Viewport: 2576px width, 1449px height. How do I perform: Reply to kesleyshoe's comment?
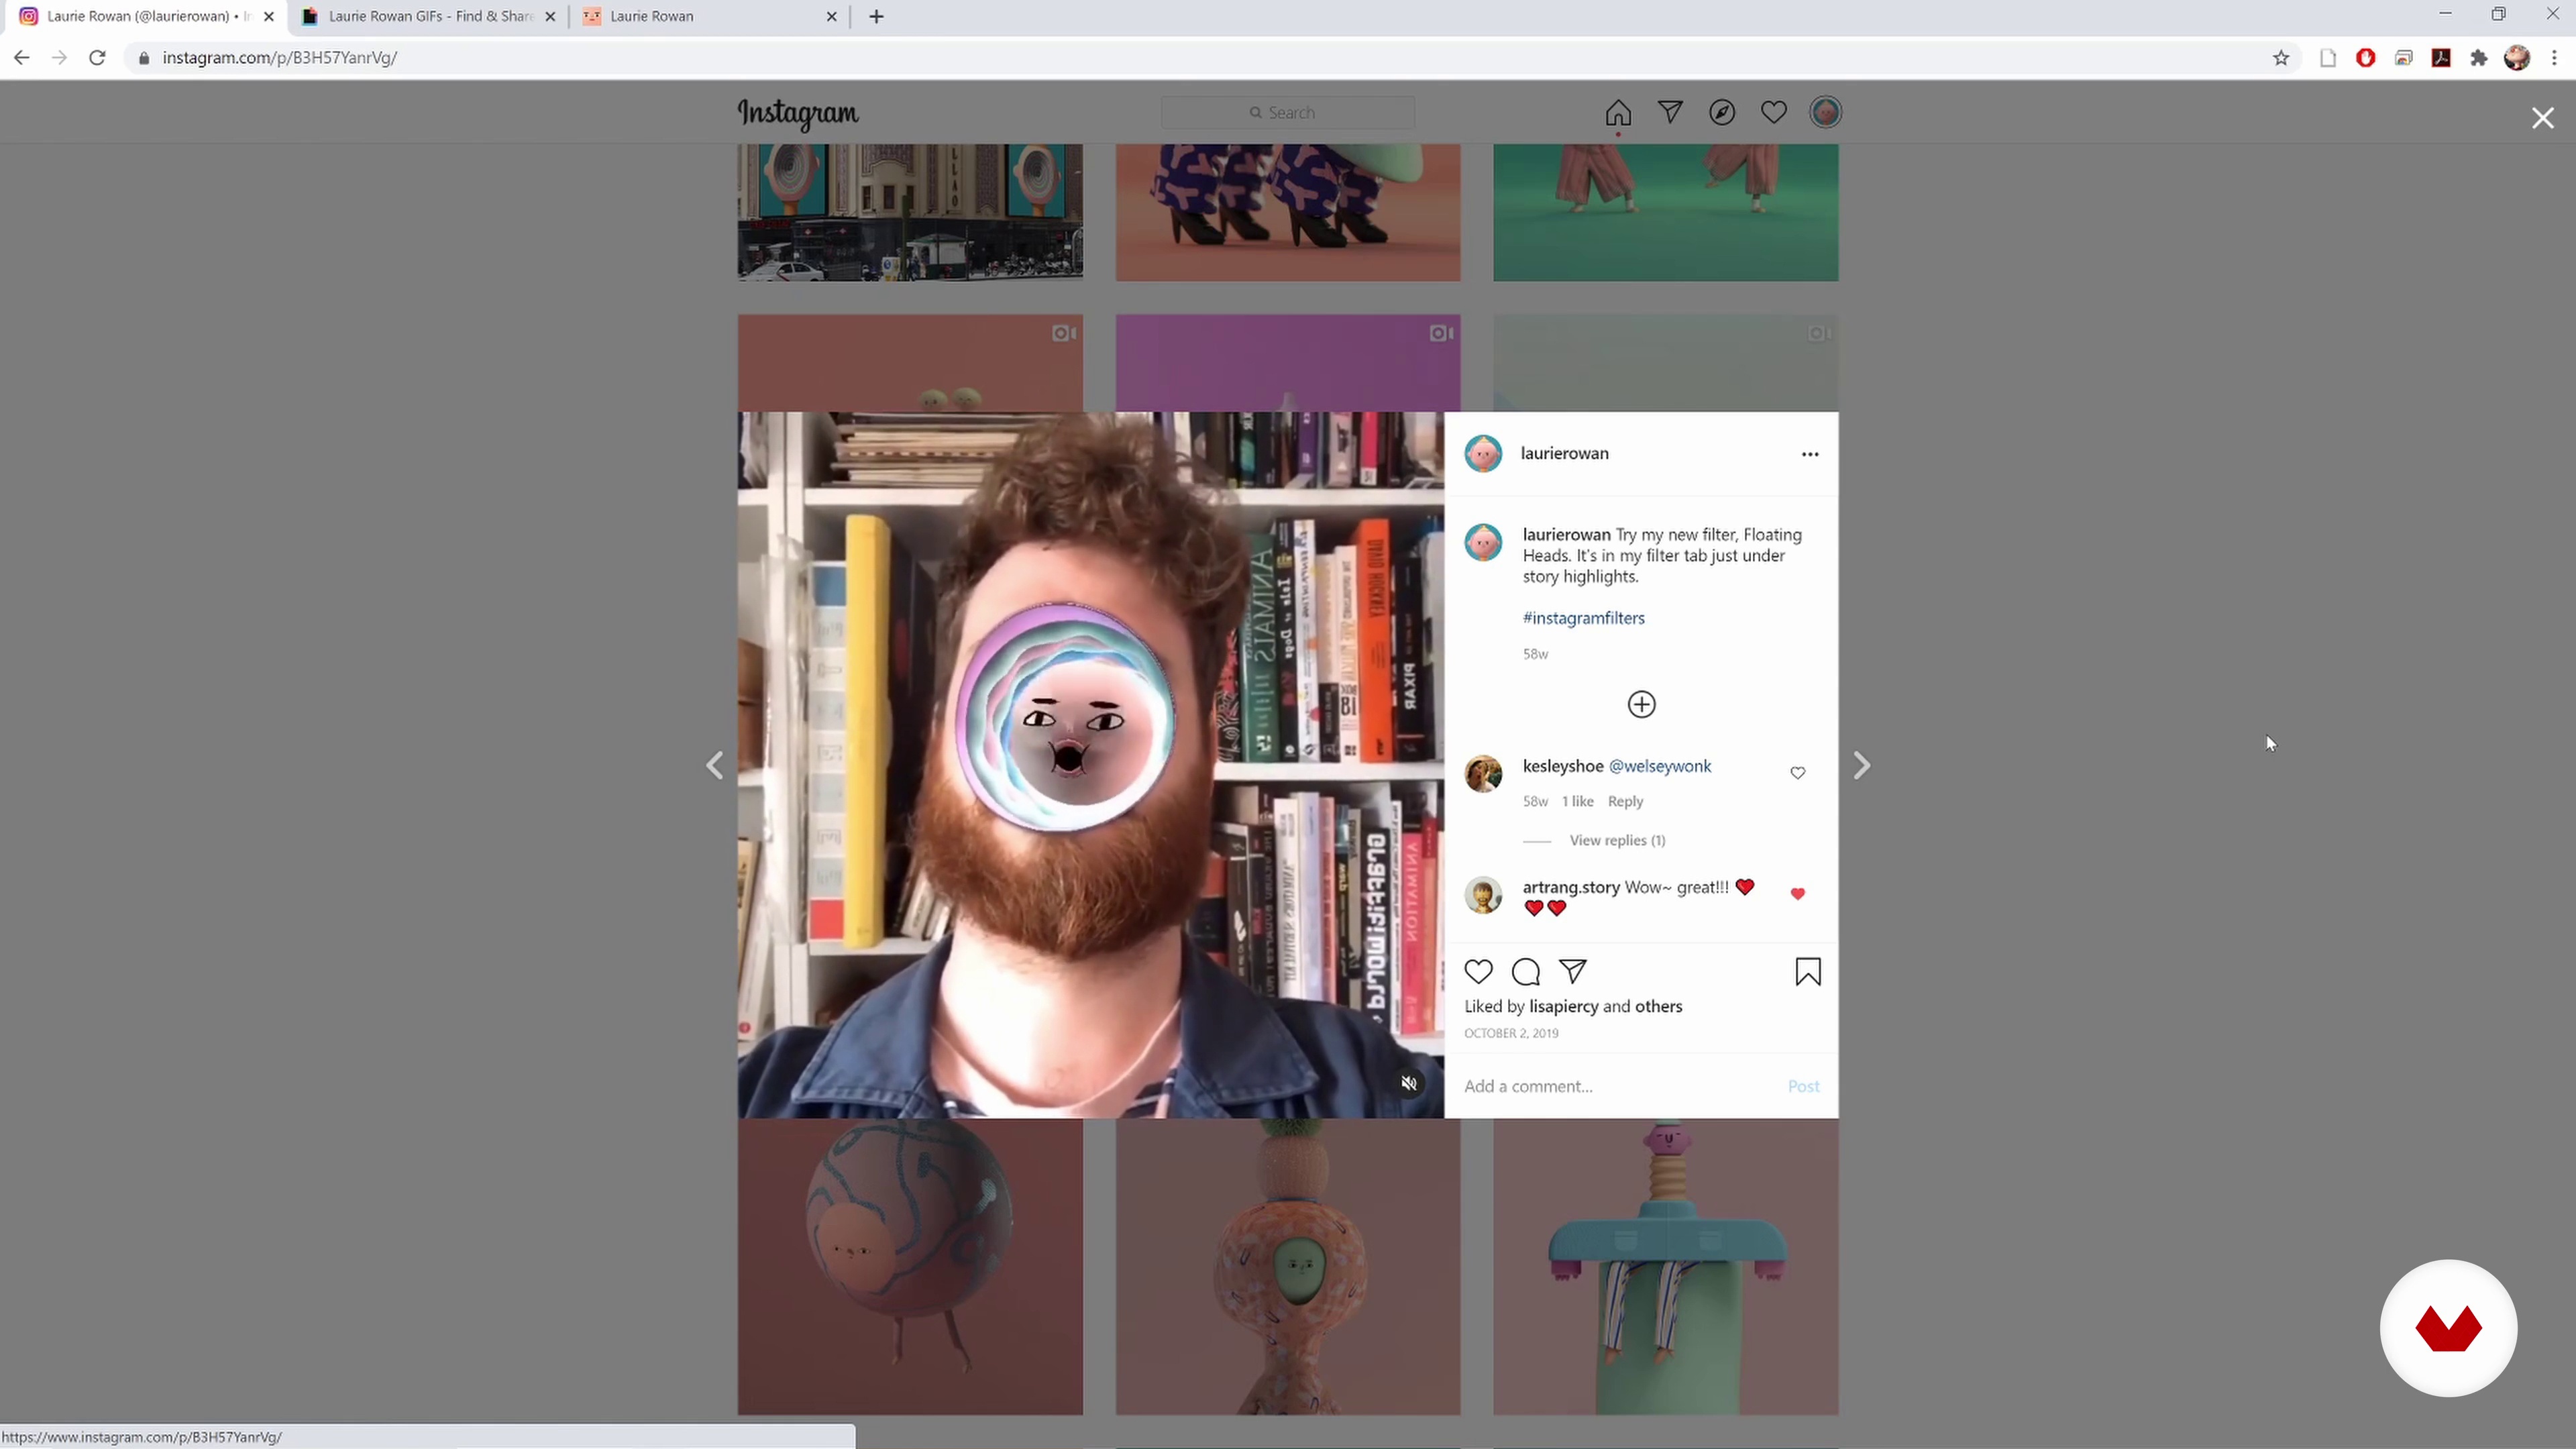point(1625,801)
